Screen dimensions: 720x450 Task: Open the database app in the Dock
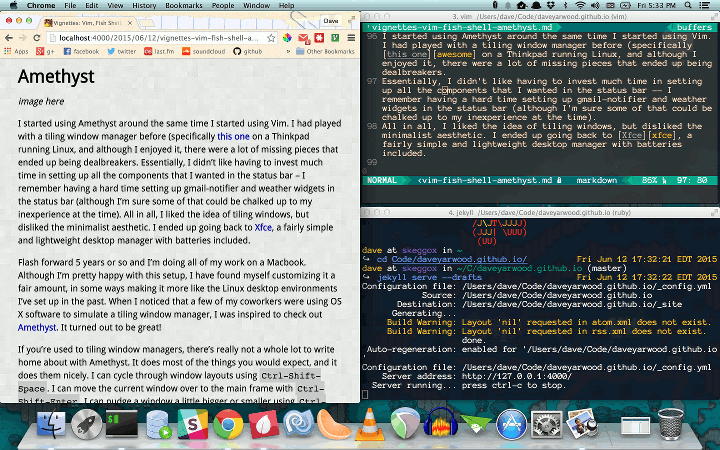coord(158,424)
